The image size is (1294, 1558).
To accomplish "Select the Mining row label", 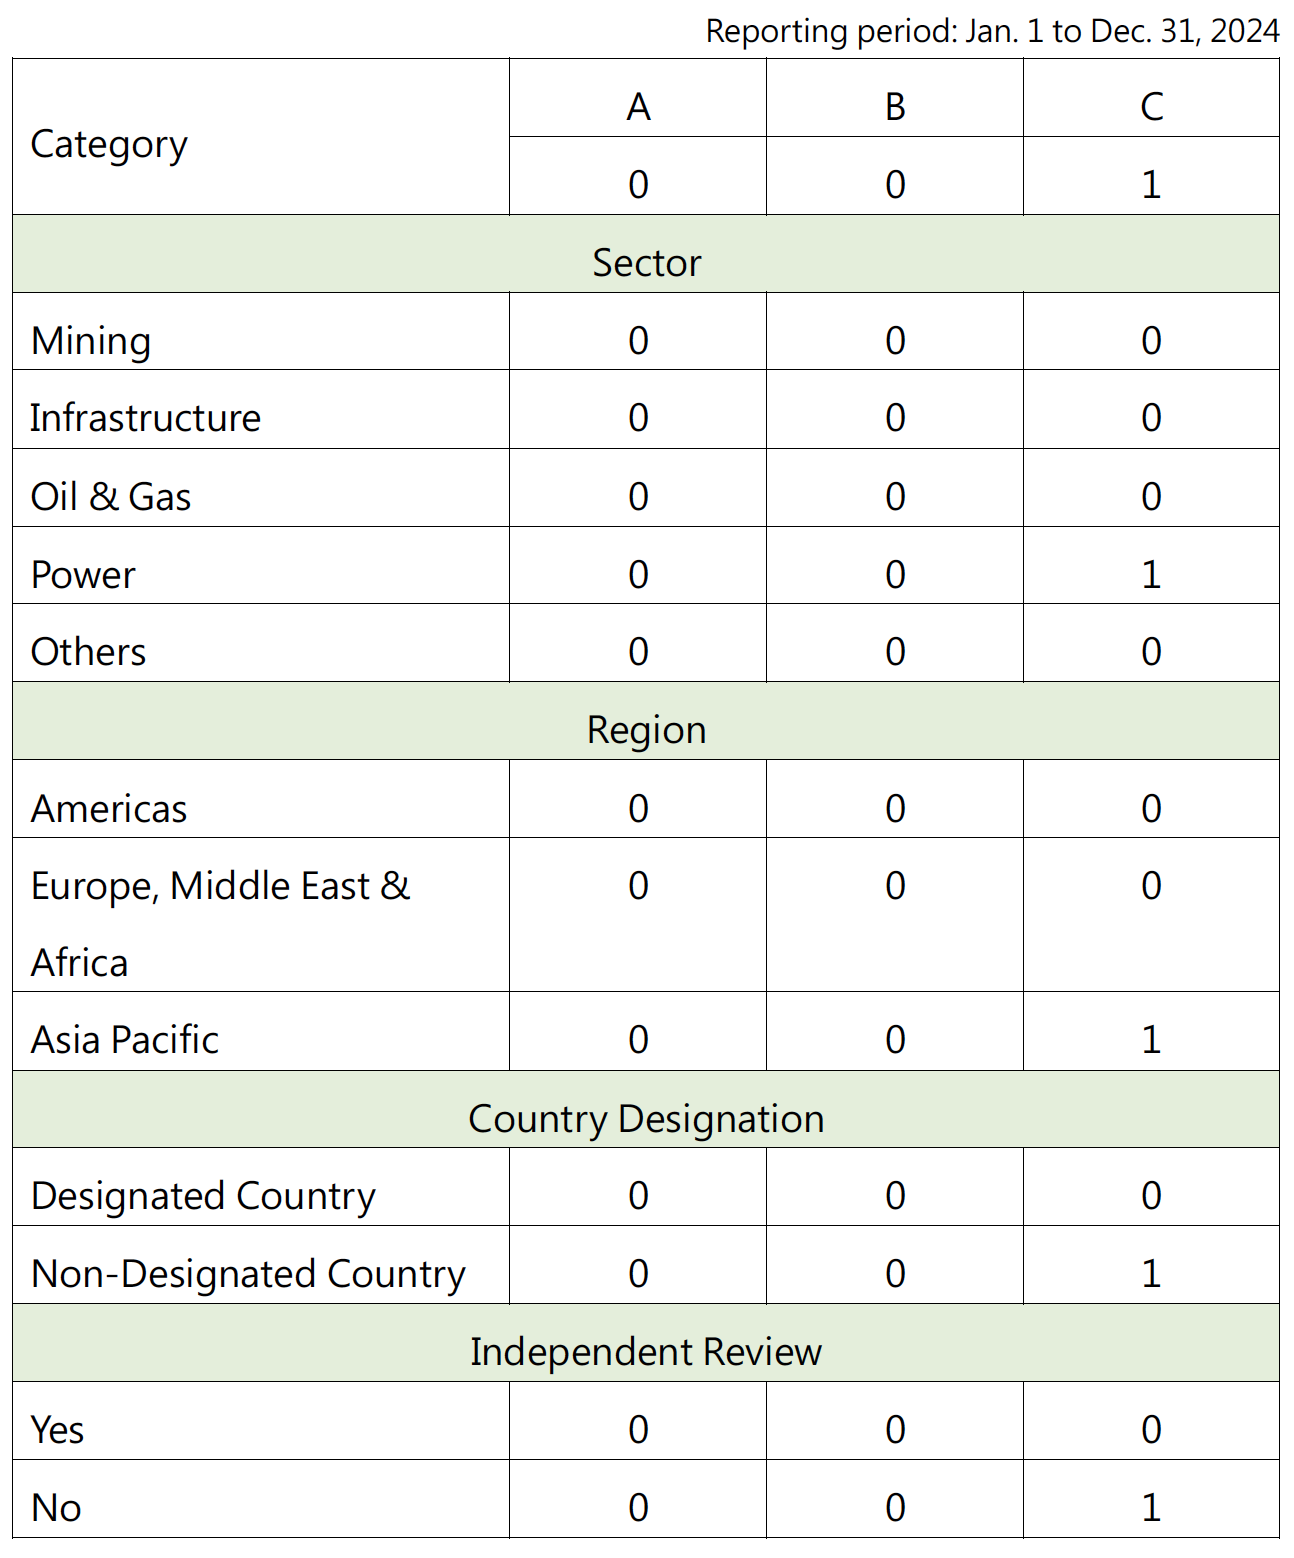I will point(91,341).
